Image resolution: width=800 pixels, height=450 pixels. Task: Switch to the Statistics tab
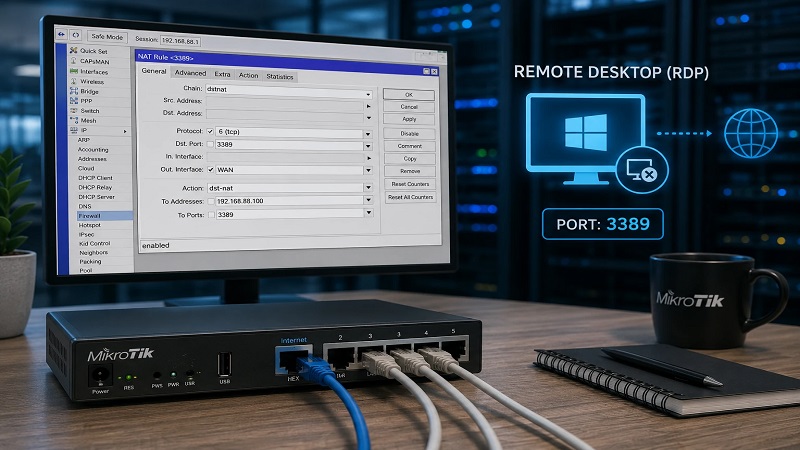(280, 77)
